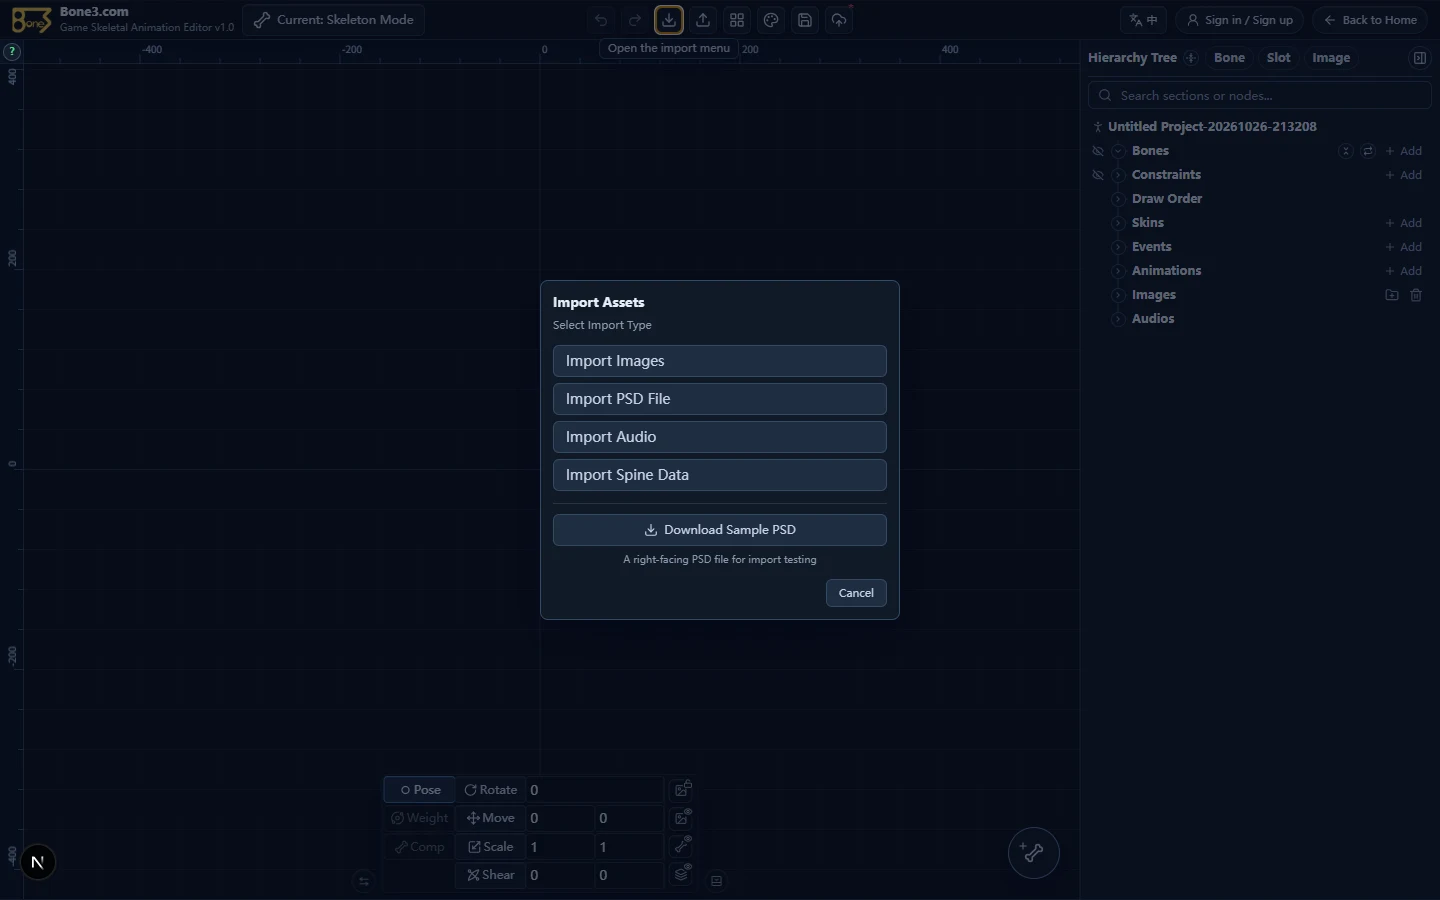1440x900 pixels.
Task: Choose Import Images option
Action: click(720, 361)
